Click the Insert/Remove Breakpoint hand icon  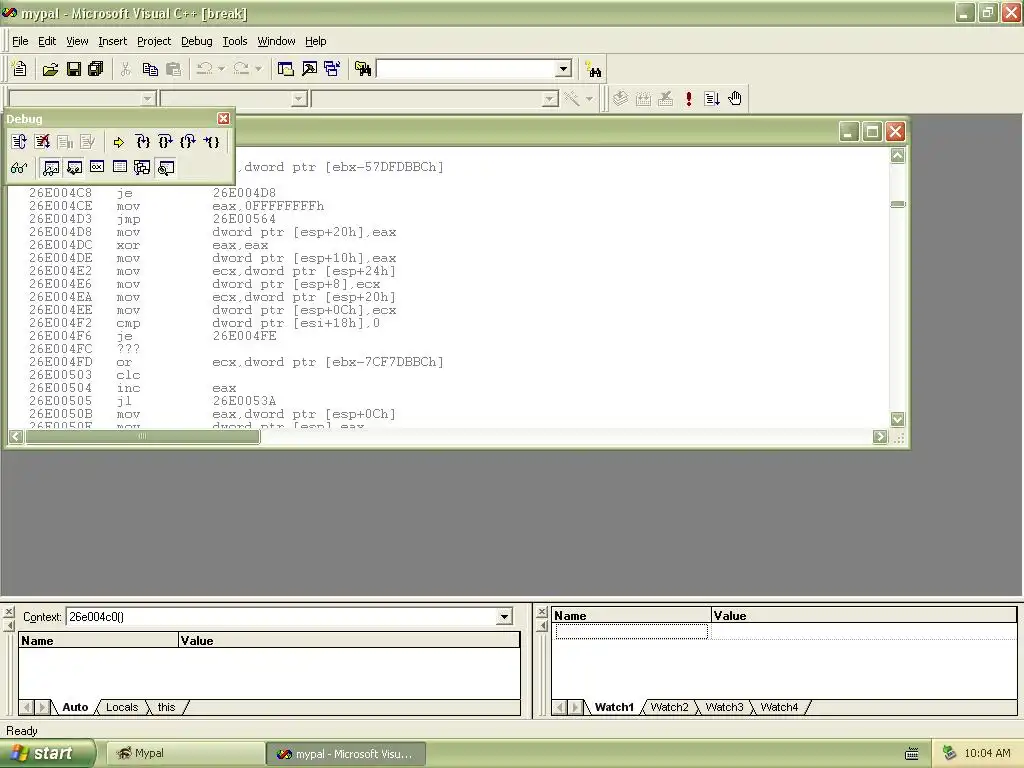pos(735,99)
